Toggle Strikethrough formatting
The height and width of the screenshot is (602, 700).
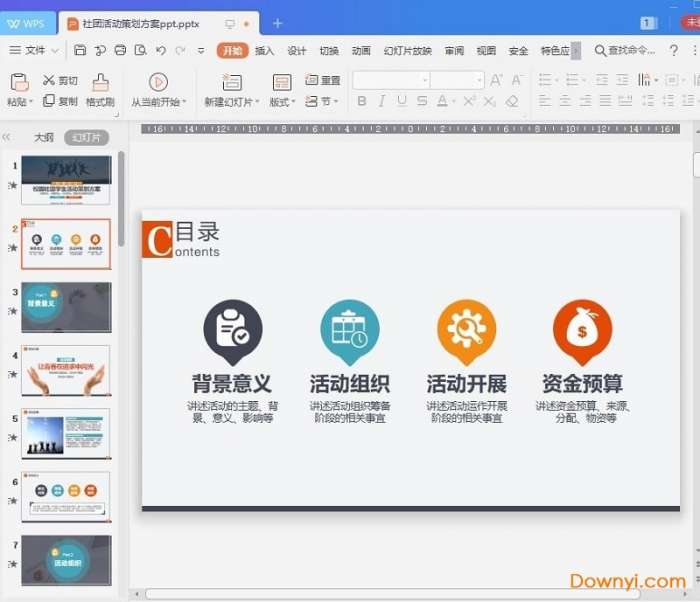(422, 101)
